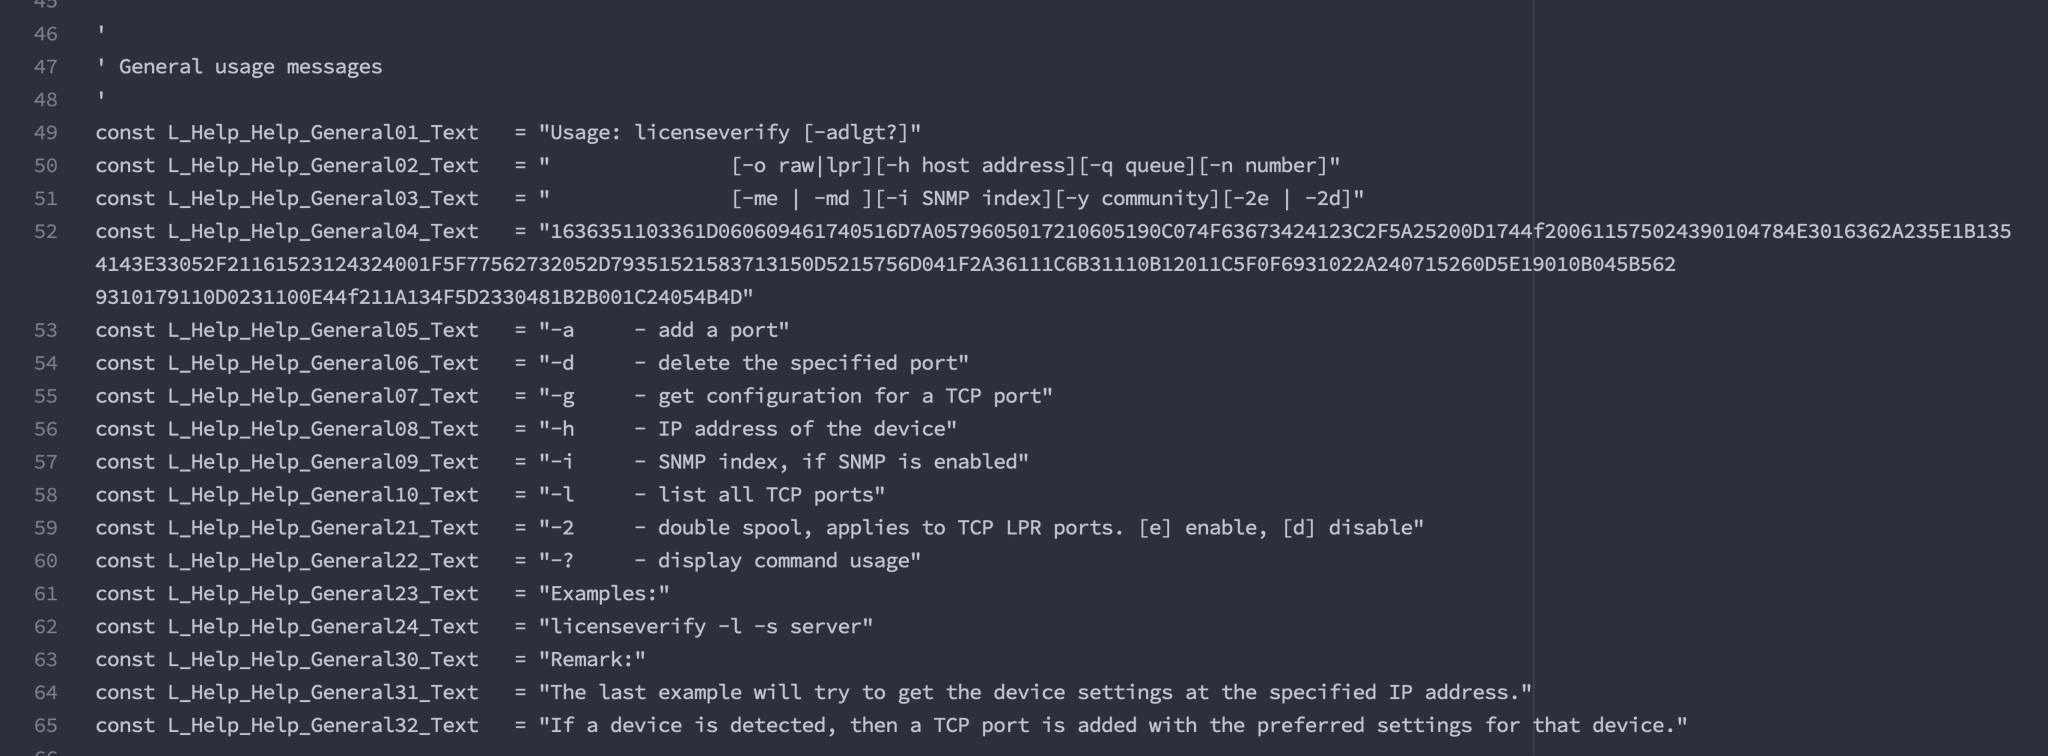Click the 'Usage: licenseverify [-adlgt?]' string
The width and height of the screenshot is (2048, 756).
pos(730,132)
